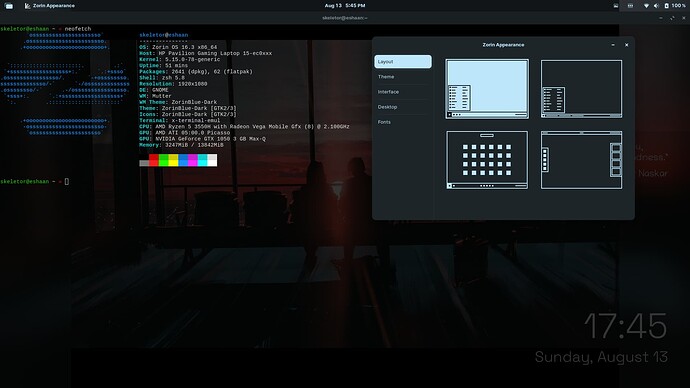Switch to the Fonts tab
This screenshot has width=690, height=388.
[x=403, y=122]
